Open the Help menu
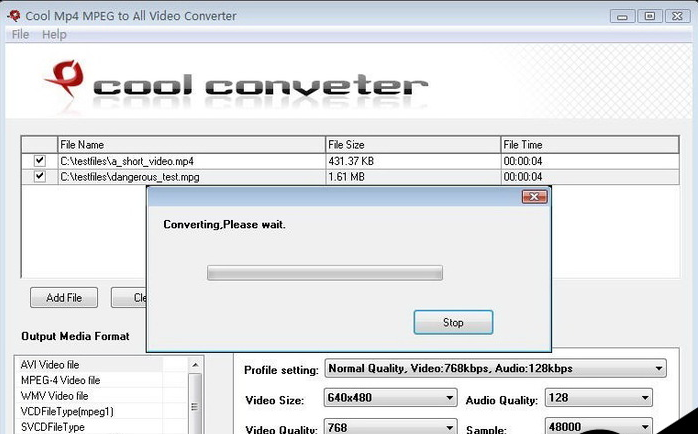 [x=54, y=34]
